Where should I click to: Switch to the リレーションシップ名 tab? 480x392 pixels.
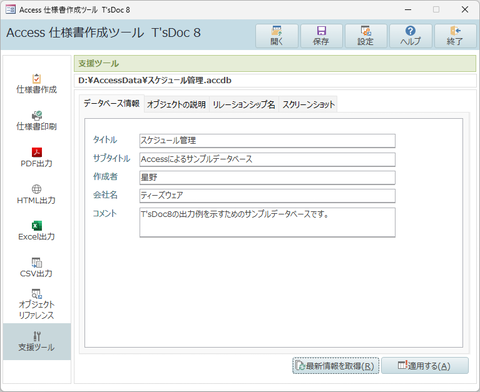click(x=244, y=105)
